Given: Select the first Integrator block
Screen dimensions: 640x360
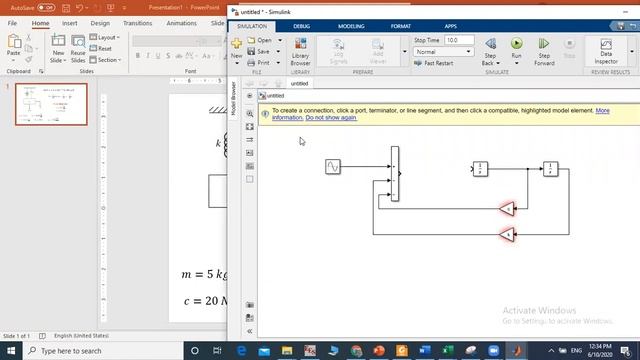Looking at the screenshot, I should point(480,169).
